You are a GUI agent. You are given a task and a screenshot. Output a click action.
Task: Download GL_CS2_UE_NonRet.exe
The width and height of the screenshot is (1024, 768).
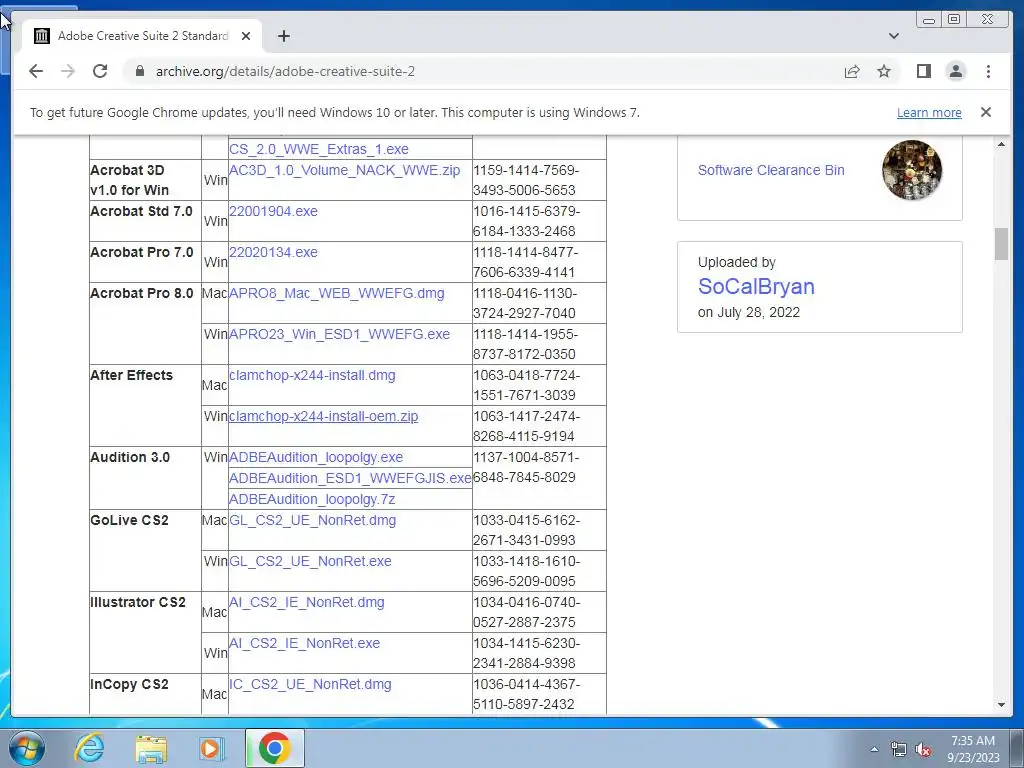(x=310, y=561)
